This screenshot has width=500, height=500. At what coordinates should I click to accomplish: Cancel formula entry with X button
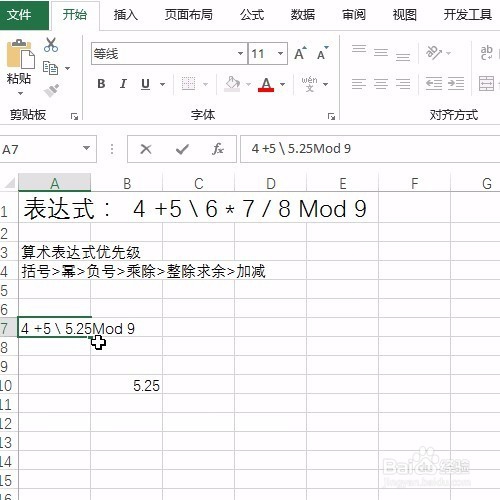[x=146, y=149]
